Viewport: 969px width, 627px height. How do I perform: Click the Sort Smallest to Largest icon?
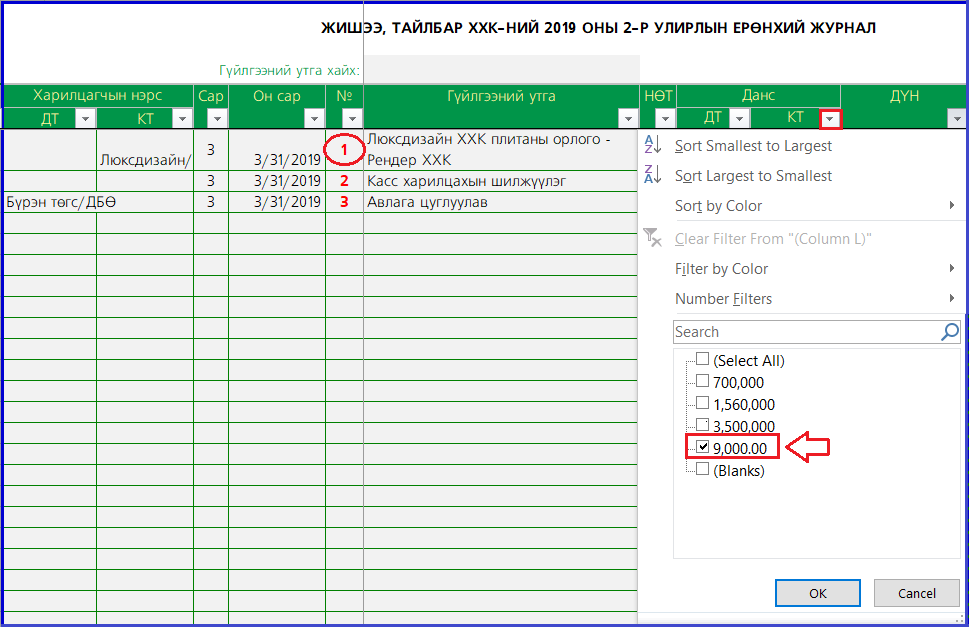(x=651, y=145)
